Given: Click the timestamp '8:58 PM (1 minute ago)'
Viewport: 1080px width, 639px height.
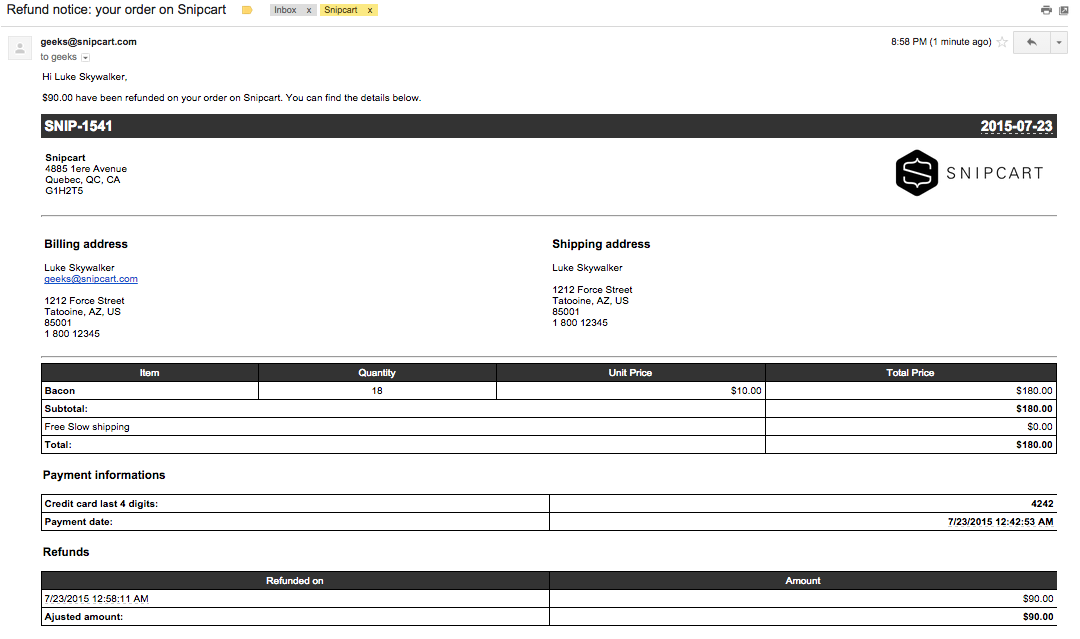Looking at the screenshot, I should coord(941,42).
